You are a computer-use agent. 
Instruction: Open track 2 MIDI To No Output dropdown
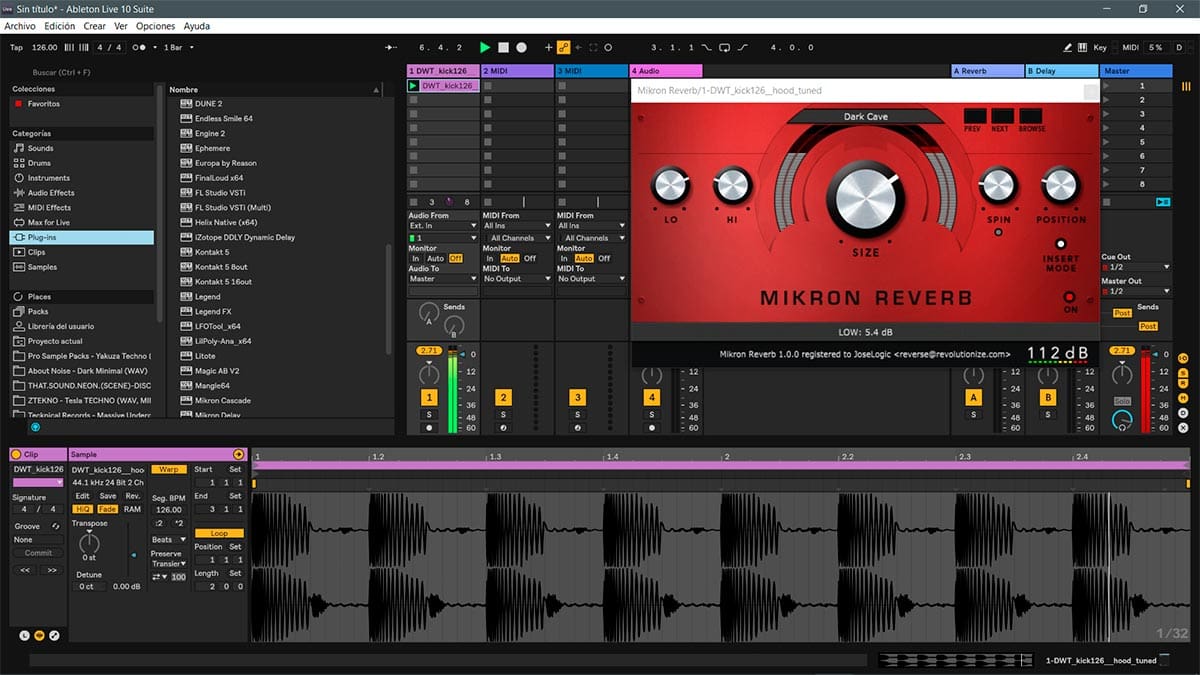click(x=517, y=279)
